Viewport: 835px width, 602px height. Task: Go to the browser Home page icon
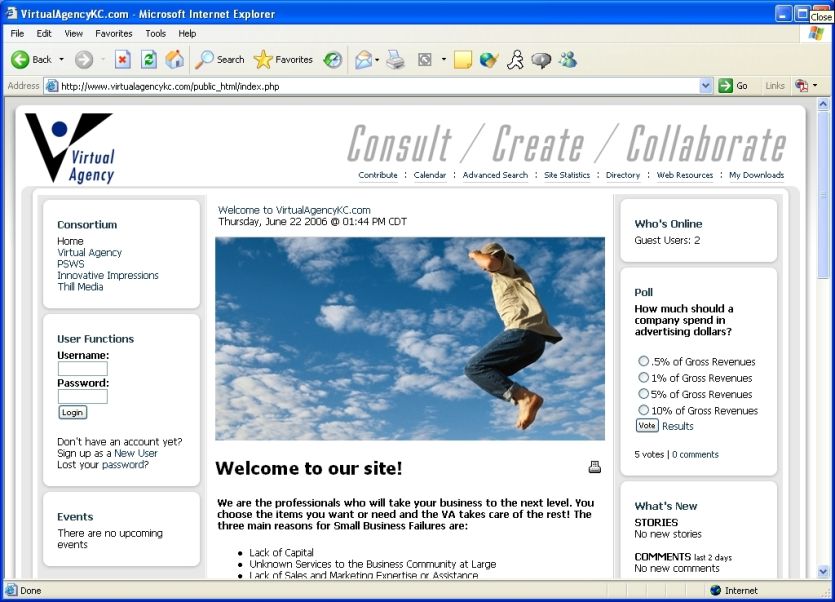click(x=174, y=60)
